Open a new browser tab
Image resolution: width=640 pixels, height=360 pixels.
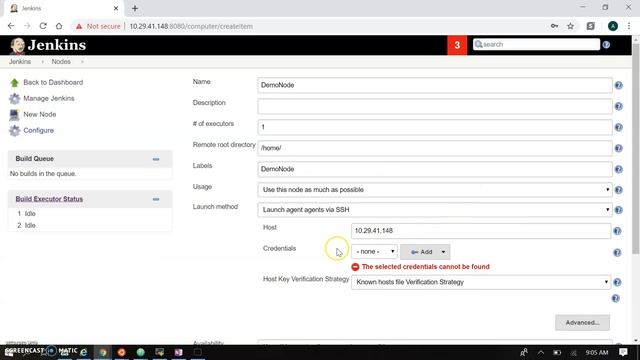135,8
